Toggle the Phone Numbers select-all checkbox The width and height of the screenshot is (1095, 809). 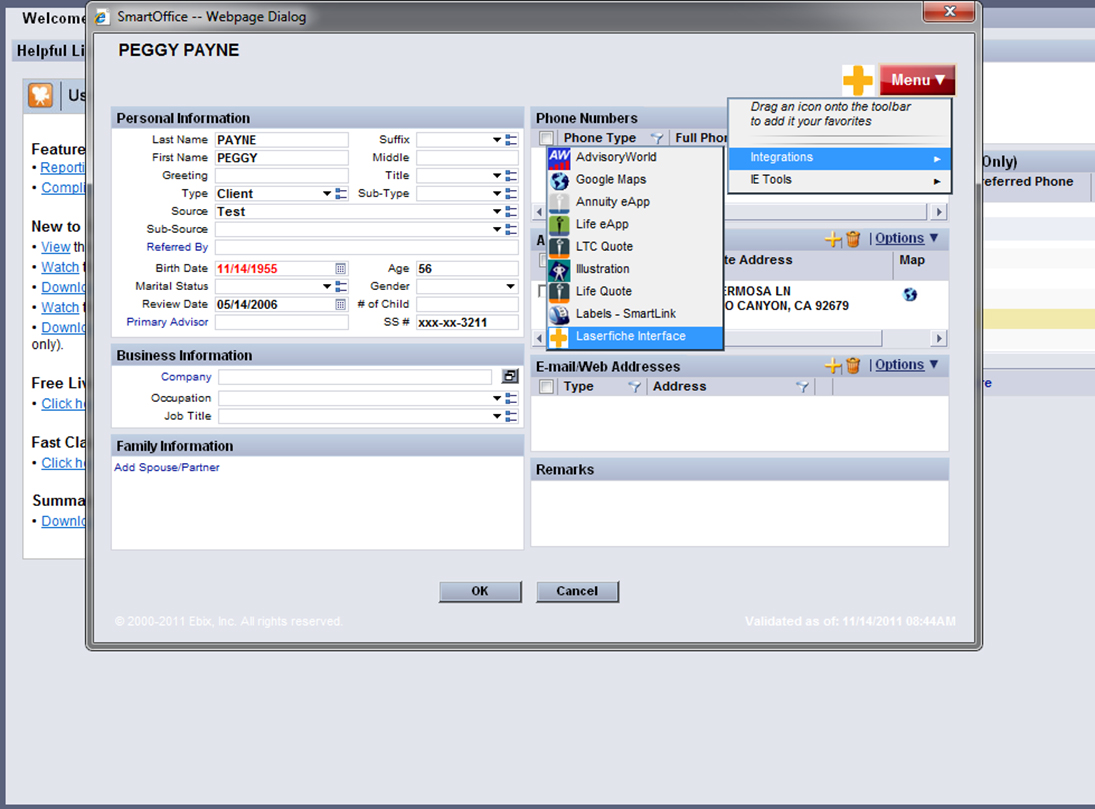click(x=546, y=138)
